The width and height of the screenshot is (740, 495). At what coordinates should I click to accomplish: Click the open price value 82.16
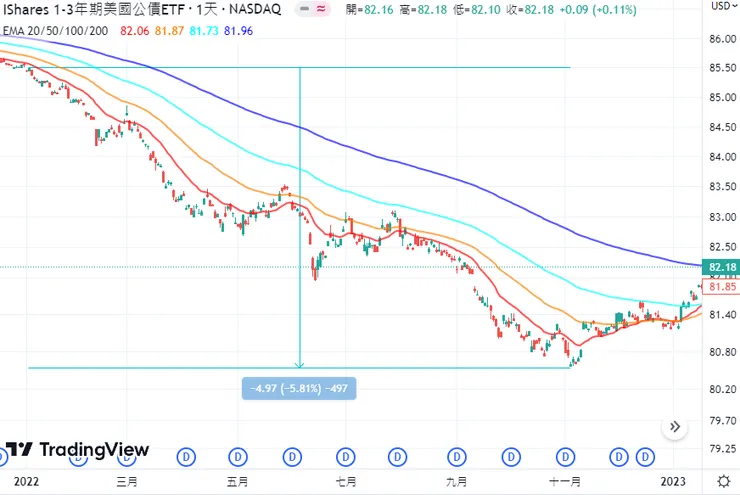pos(378,9)
